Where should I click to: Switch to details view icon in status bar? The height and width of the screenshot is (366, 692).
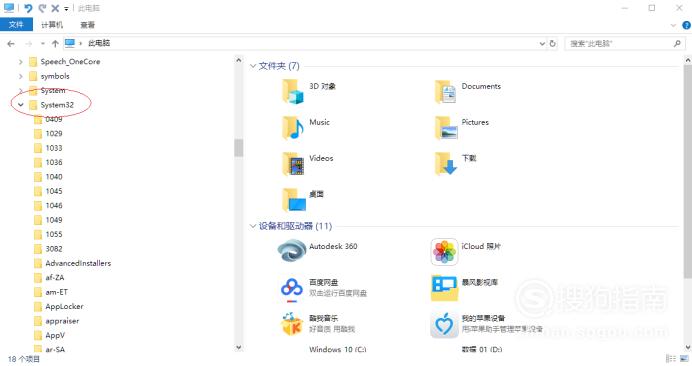tap(671, 358)
